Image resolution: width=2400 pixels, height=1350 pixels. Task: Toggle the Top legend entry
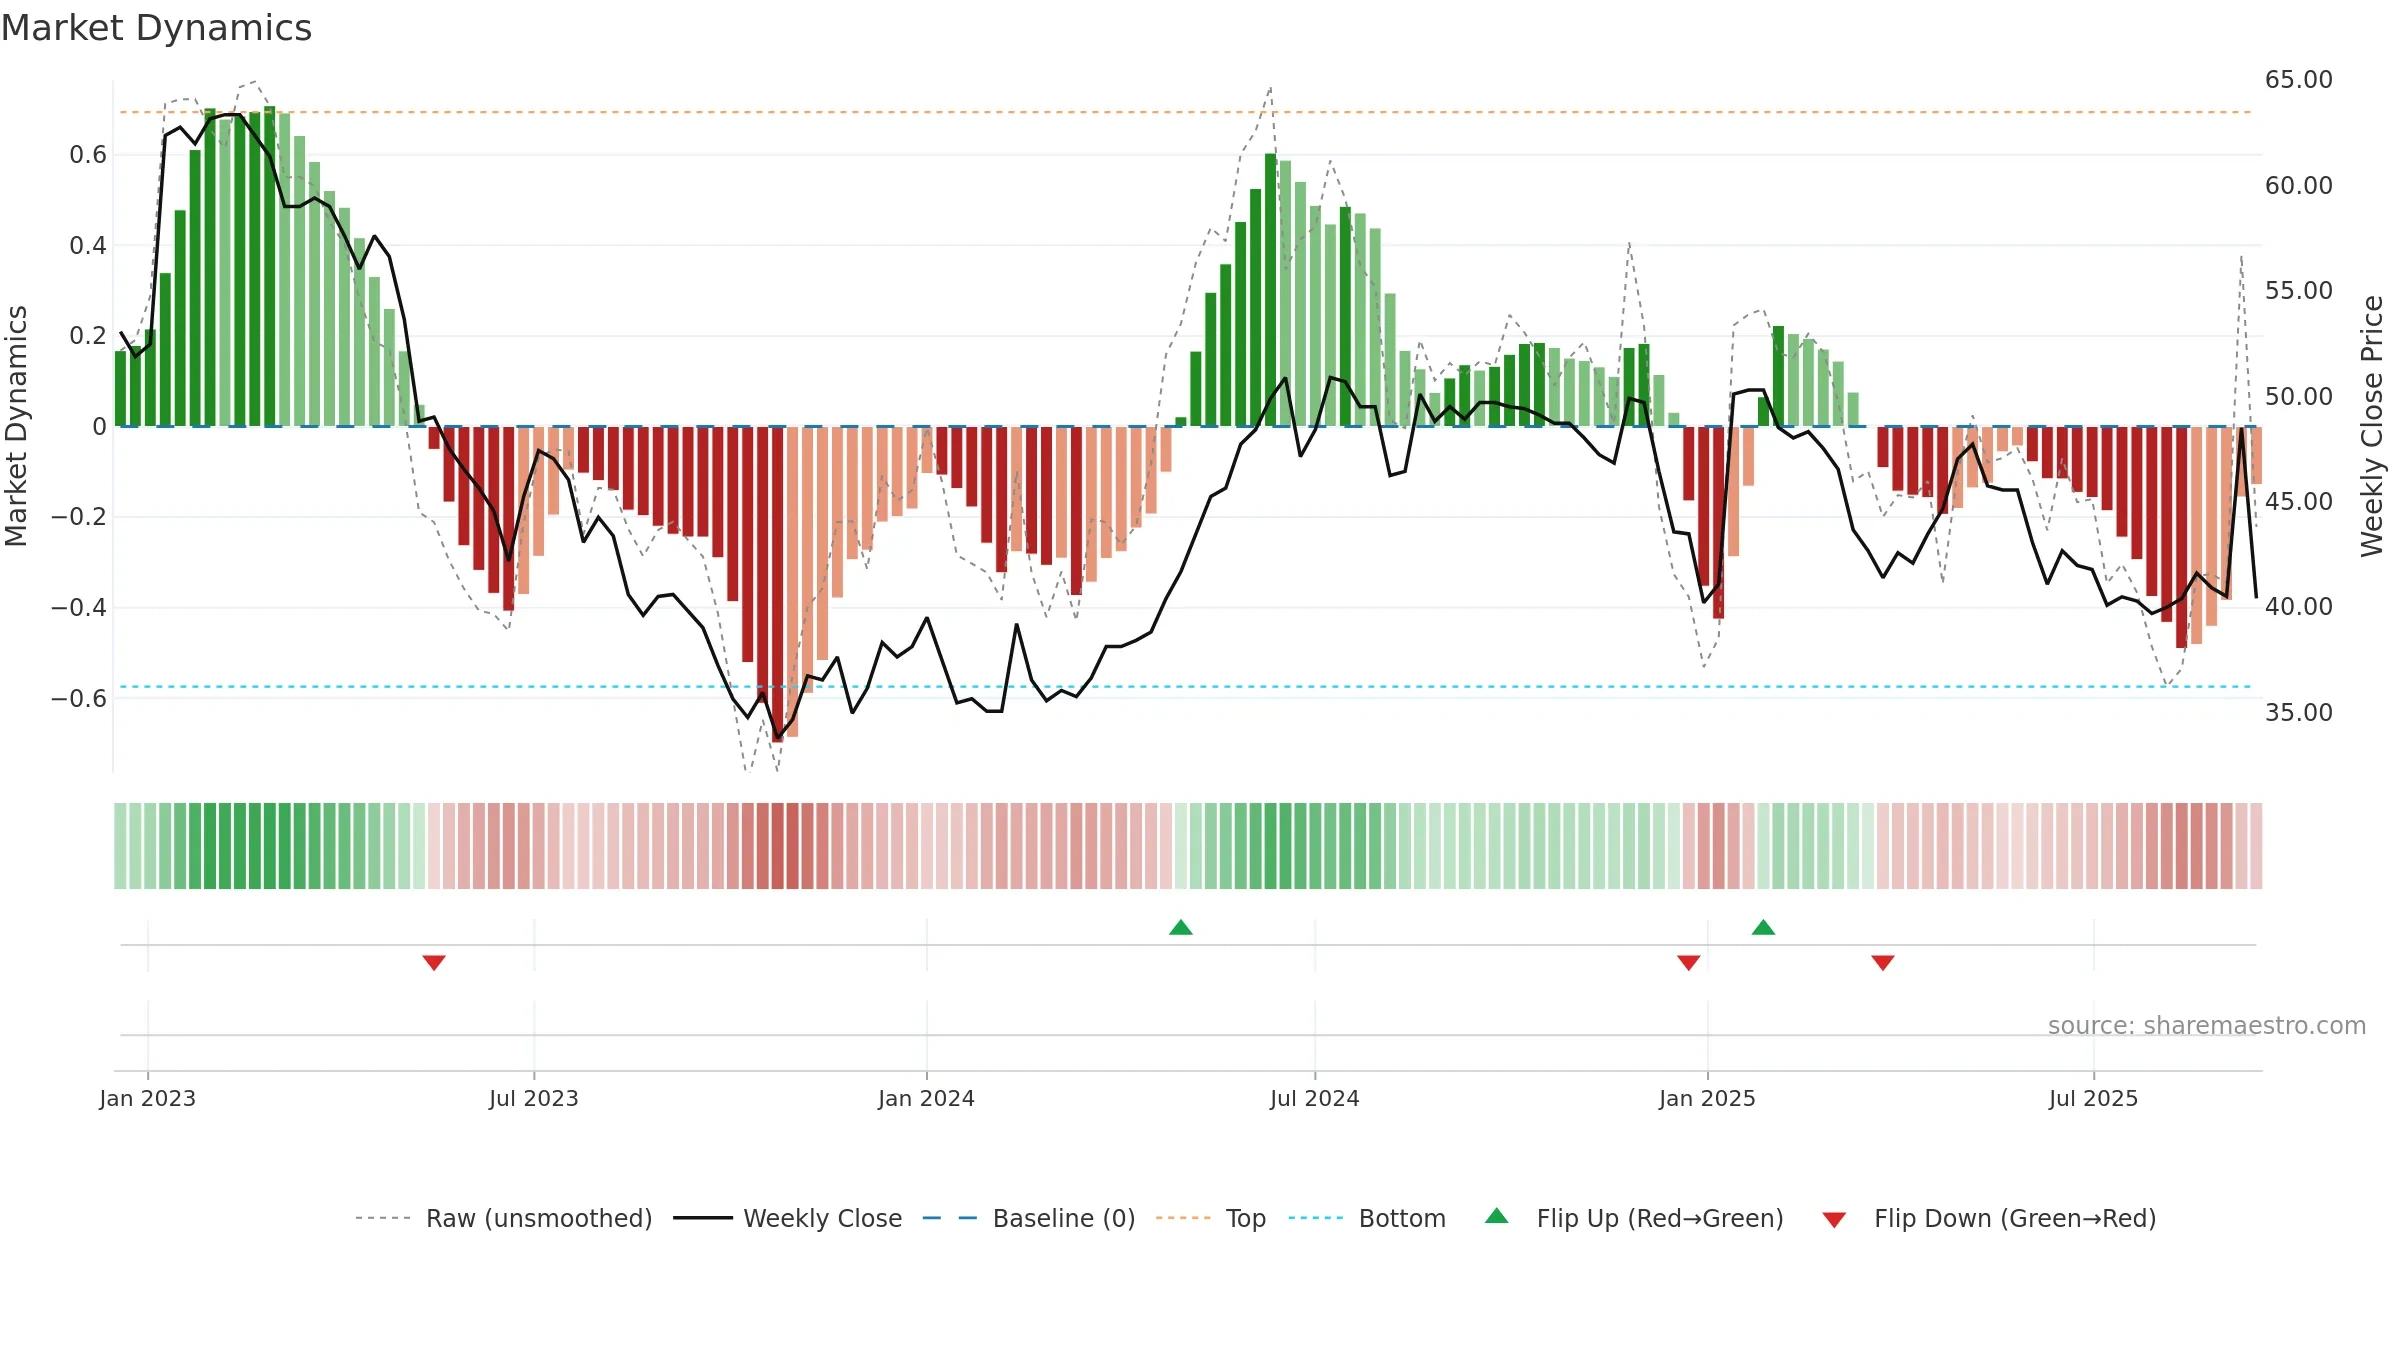(x=1210, y=1218)
